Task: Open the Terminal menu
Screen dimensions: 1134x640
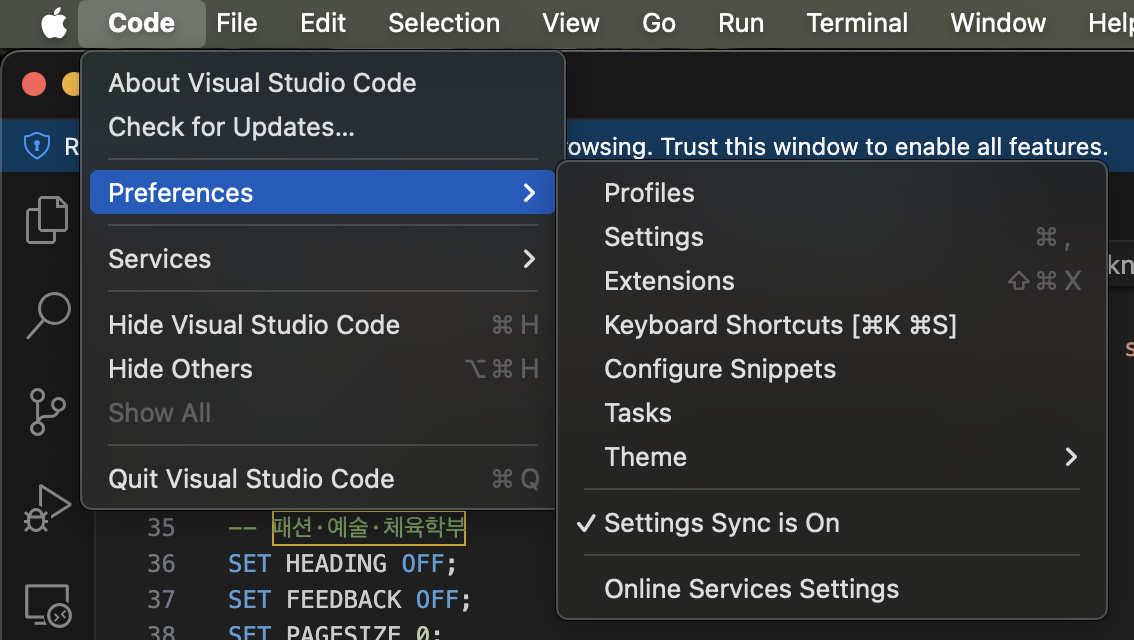Action: pos(857,23)
